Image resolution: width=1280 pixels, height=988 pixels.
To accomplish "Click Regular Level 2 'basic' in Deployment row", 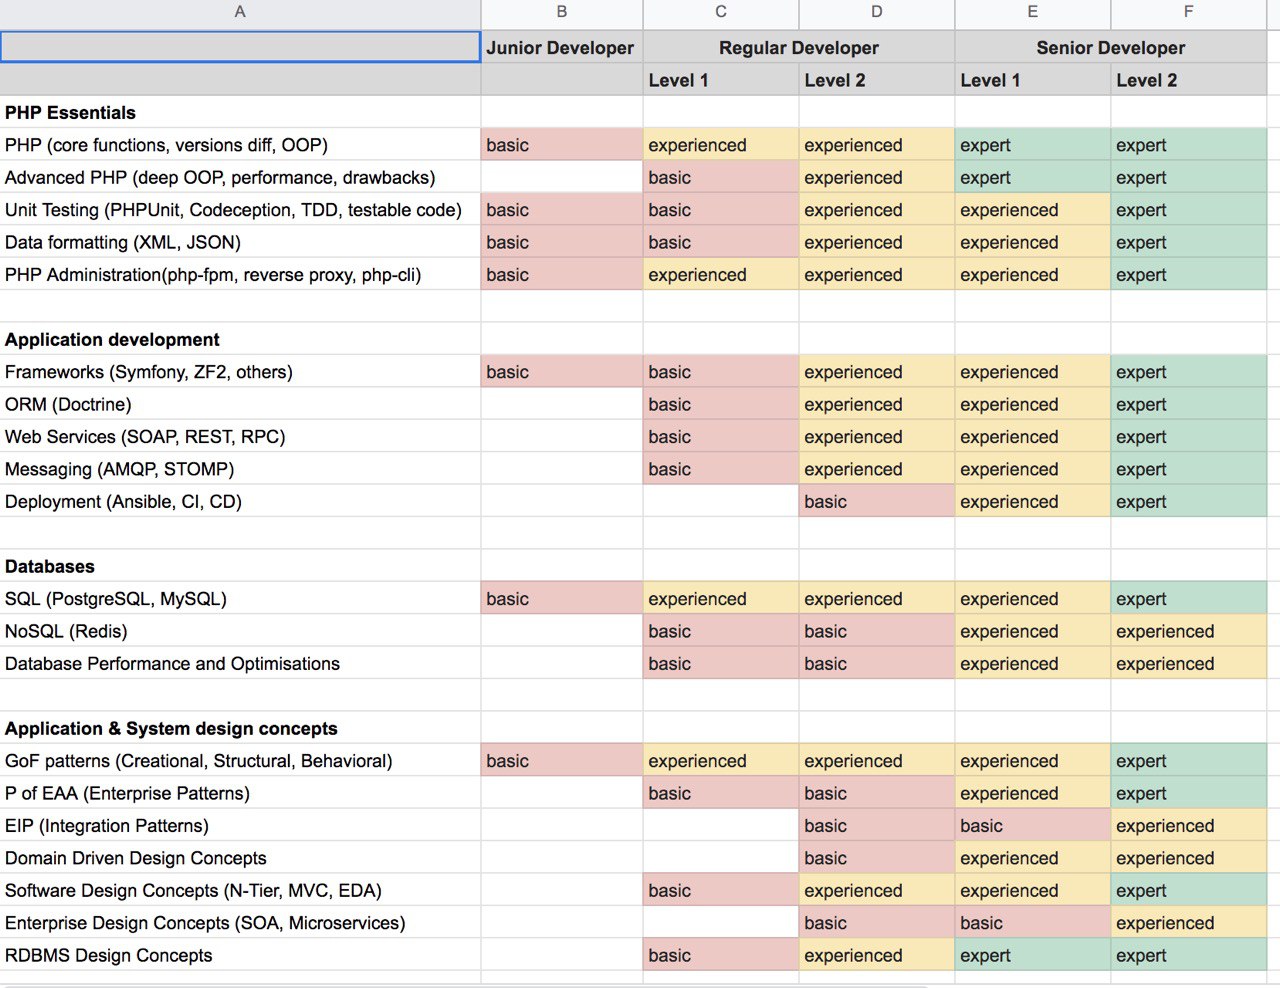I will coord(877,501).
